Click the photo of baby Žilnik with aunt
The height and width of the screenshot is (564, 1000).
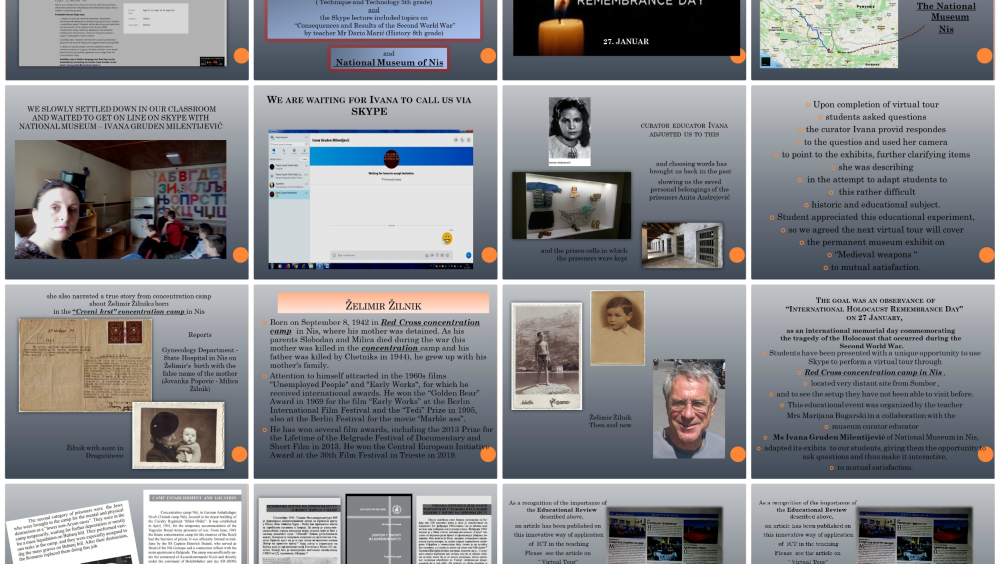point(179,435)
